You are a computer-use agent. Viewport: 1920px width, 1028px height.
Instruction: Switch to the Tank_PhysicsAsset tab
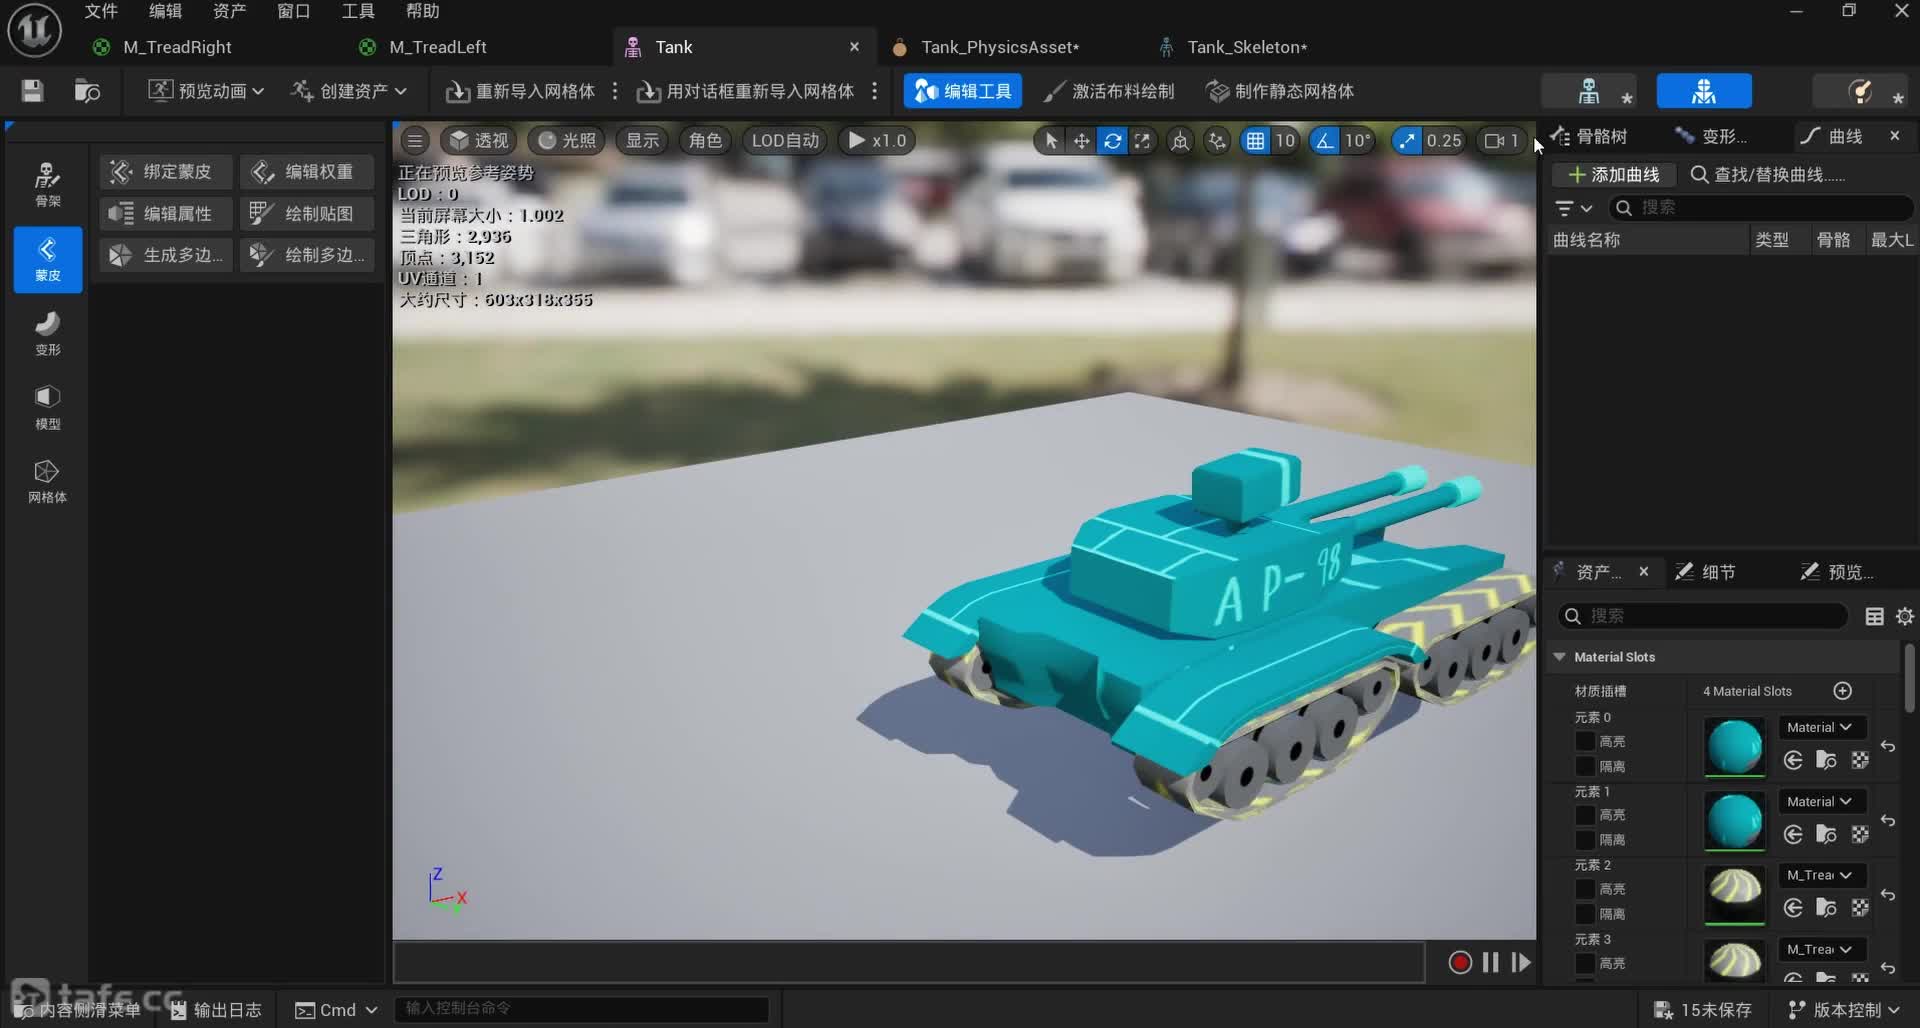click(x=999, y=47)
